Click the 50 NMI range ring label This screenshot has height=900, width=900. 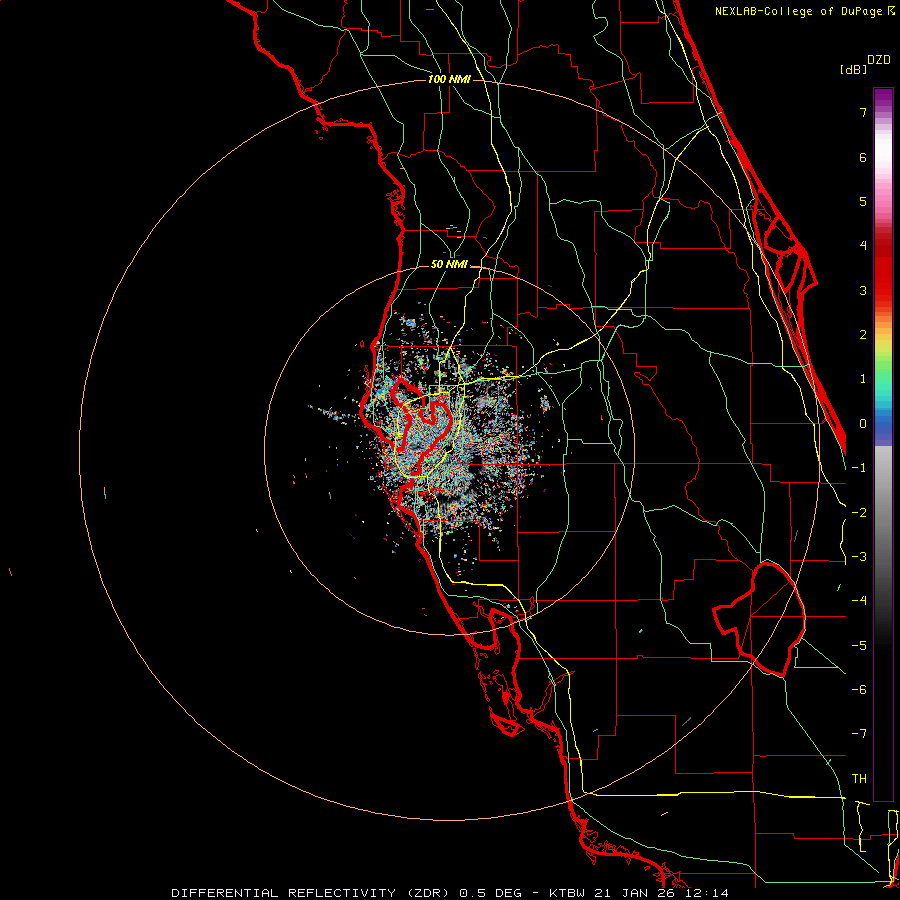click(449, 264)
